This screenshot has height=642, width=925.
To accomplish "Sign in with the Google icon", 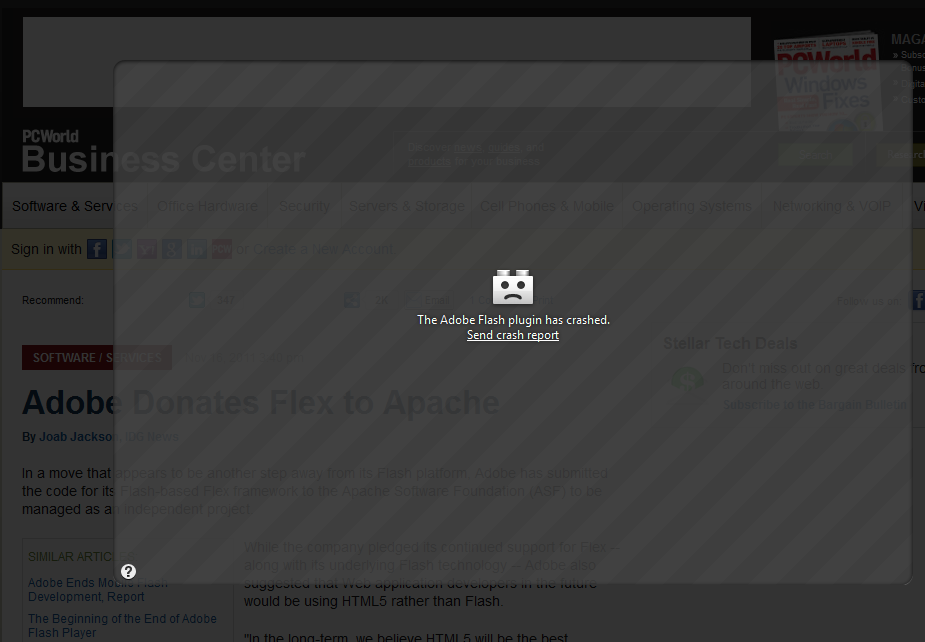I will [172, 249].
